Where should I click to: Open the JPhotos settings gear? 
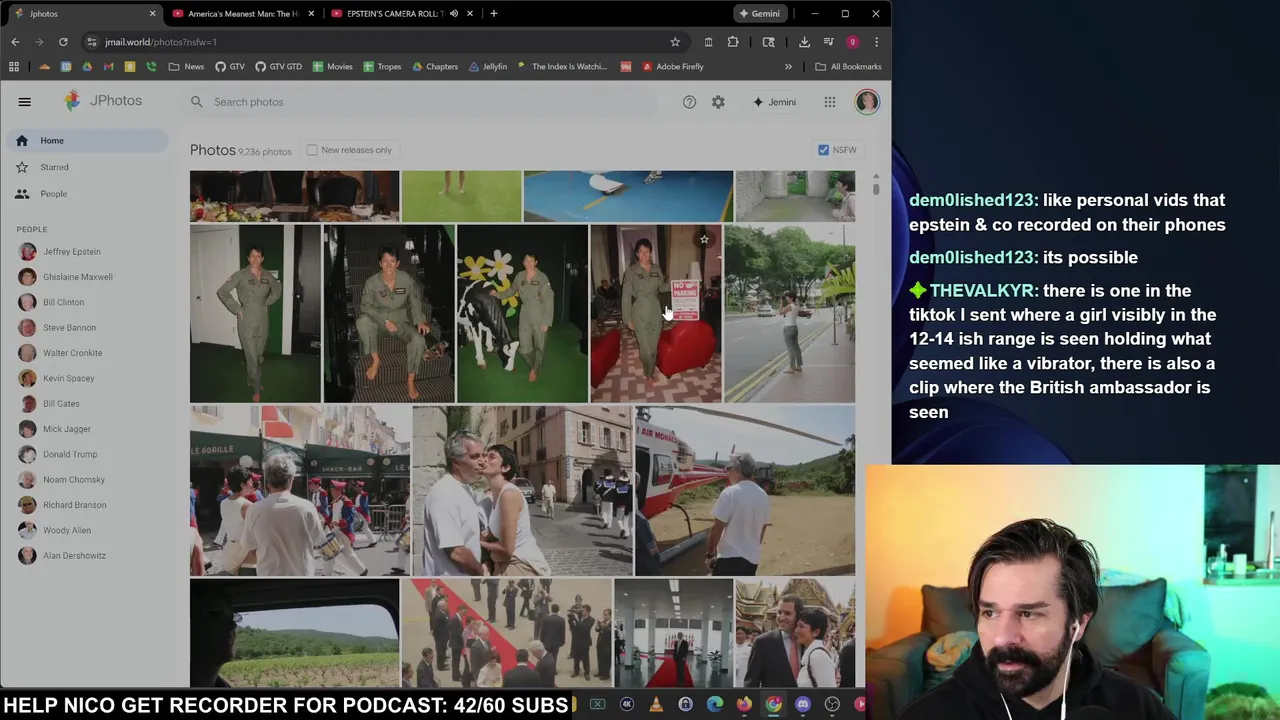click(x=718, y=102)
